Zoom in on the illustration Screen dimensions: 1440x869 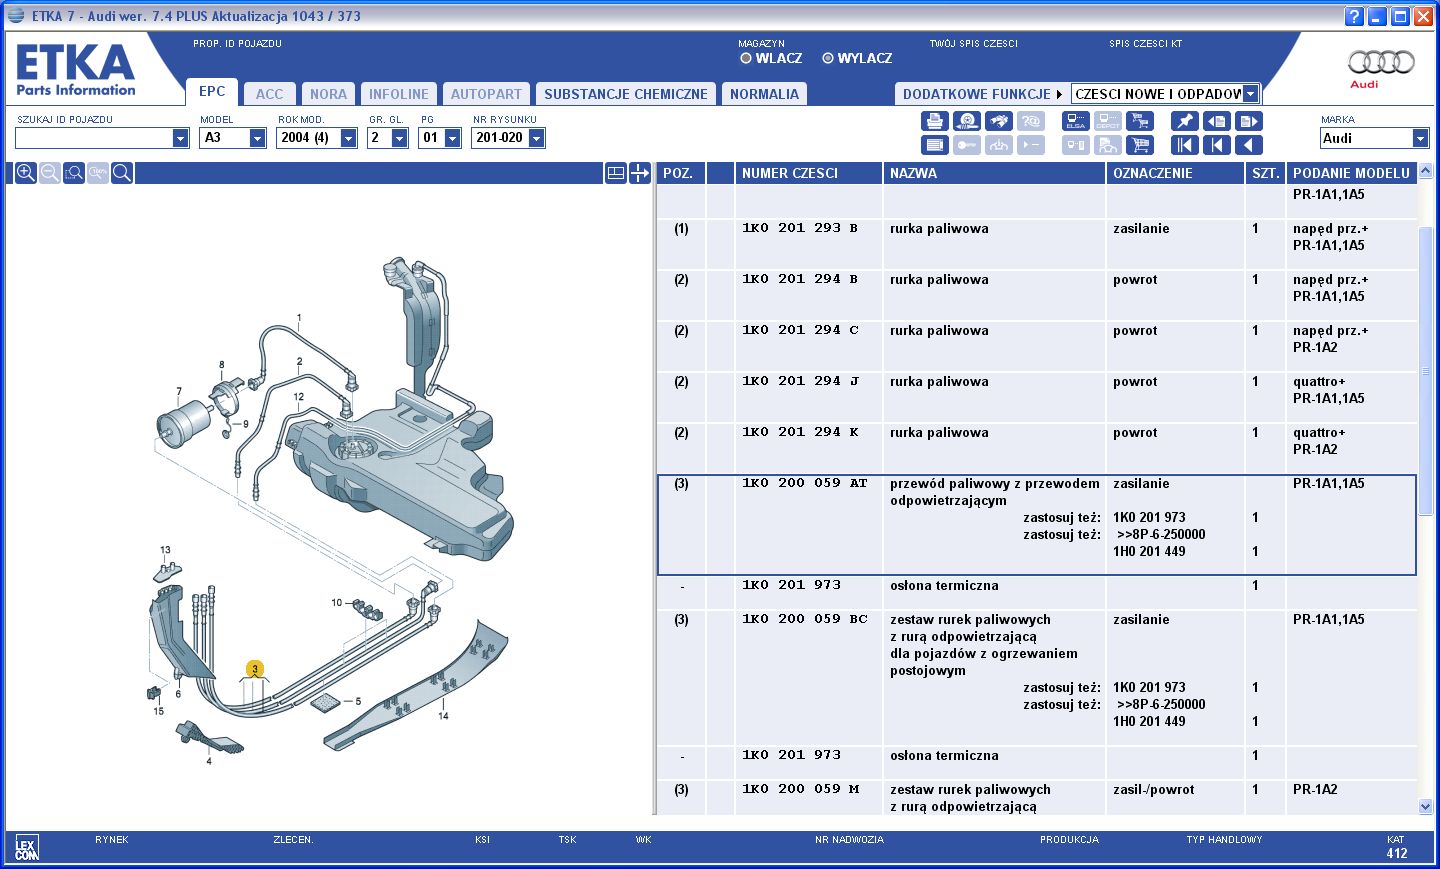click(26, 173)
